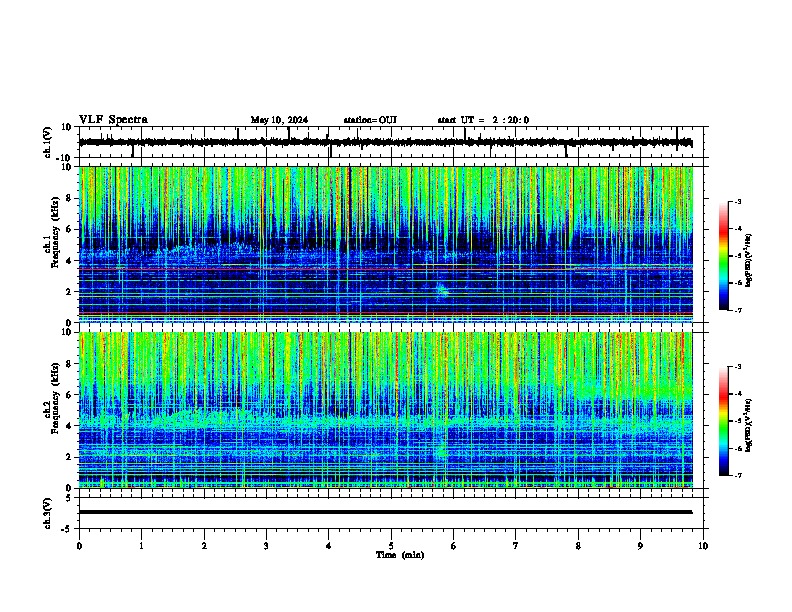Viewport: 792px width, 612px height.
Task: Click the time axis tick label '10'
Action: tap(703, 546)
